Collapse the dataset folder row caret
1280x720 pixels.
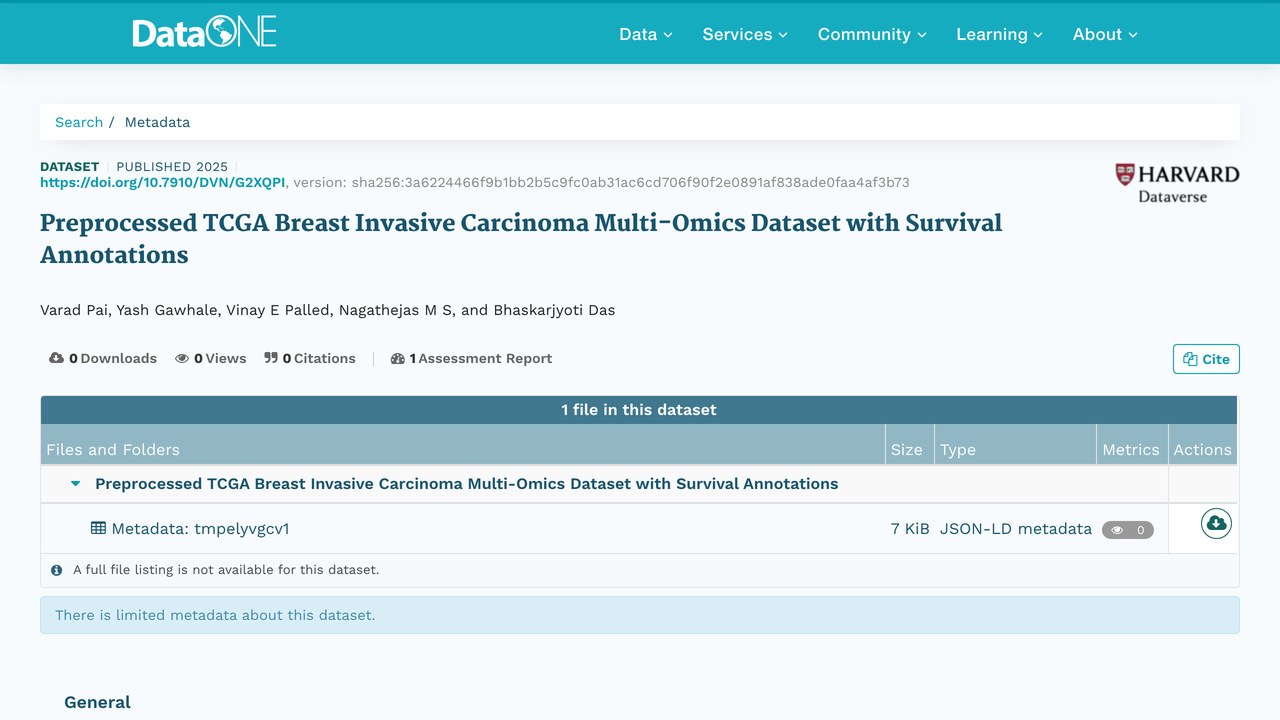pos(75,484)
